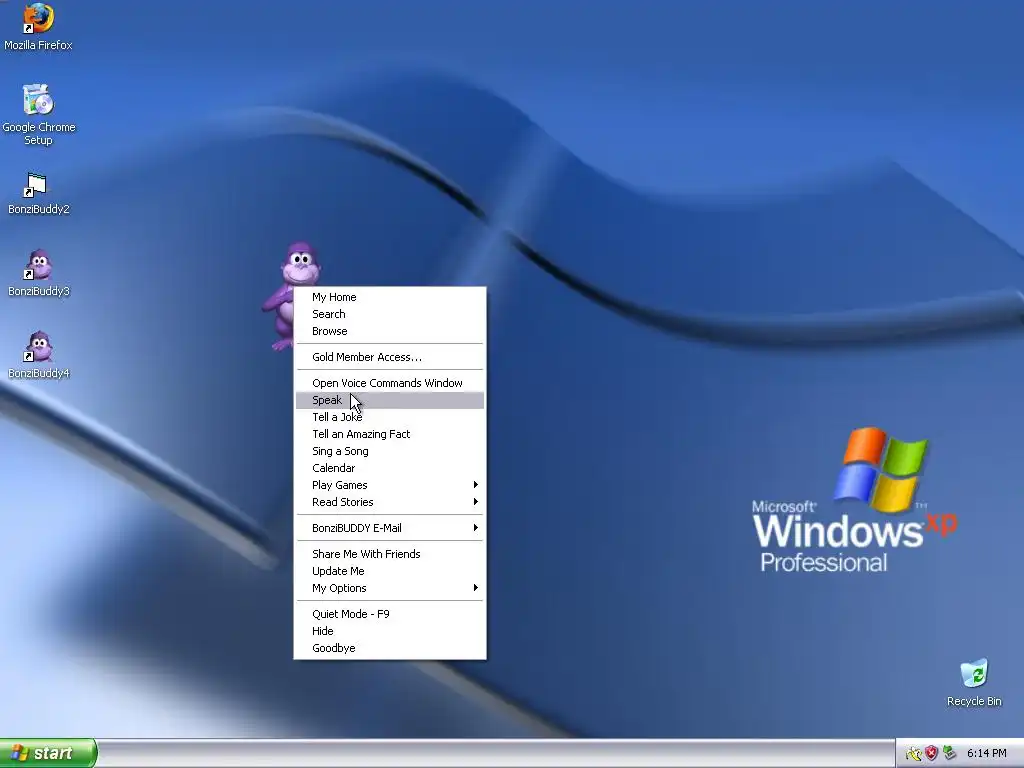Select the BonziBuddy2 desktop shortcut
The image size is (1024, 768).
point(39,193)
